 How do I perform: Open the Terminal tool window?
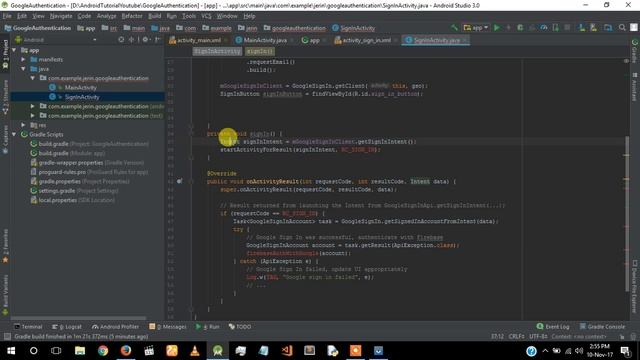[28, 327]
